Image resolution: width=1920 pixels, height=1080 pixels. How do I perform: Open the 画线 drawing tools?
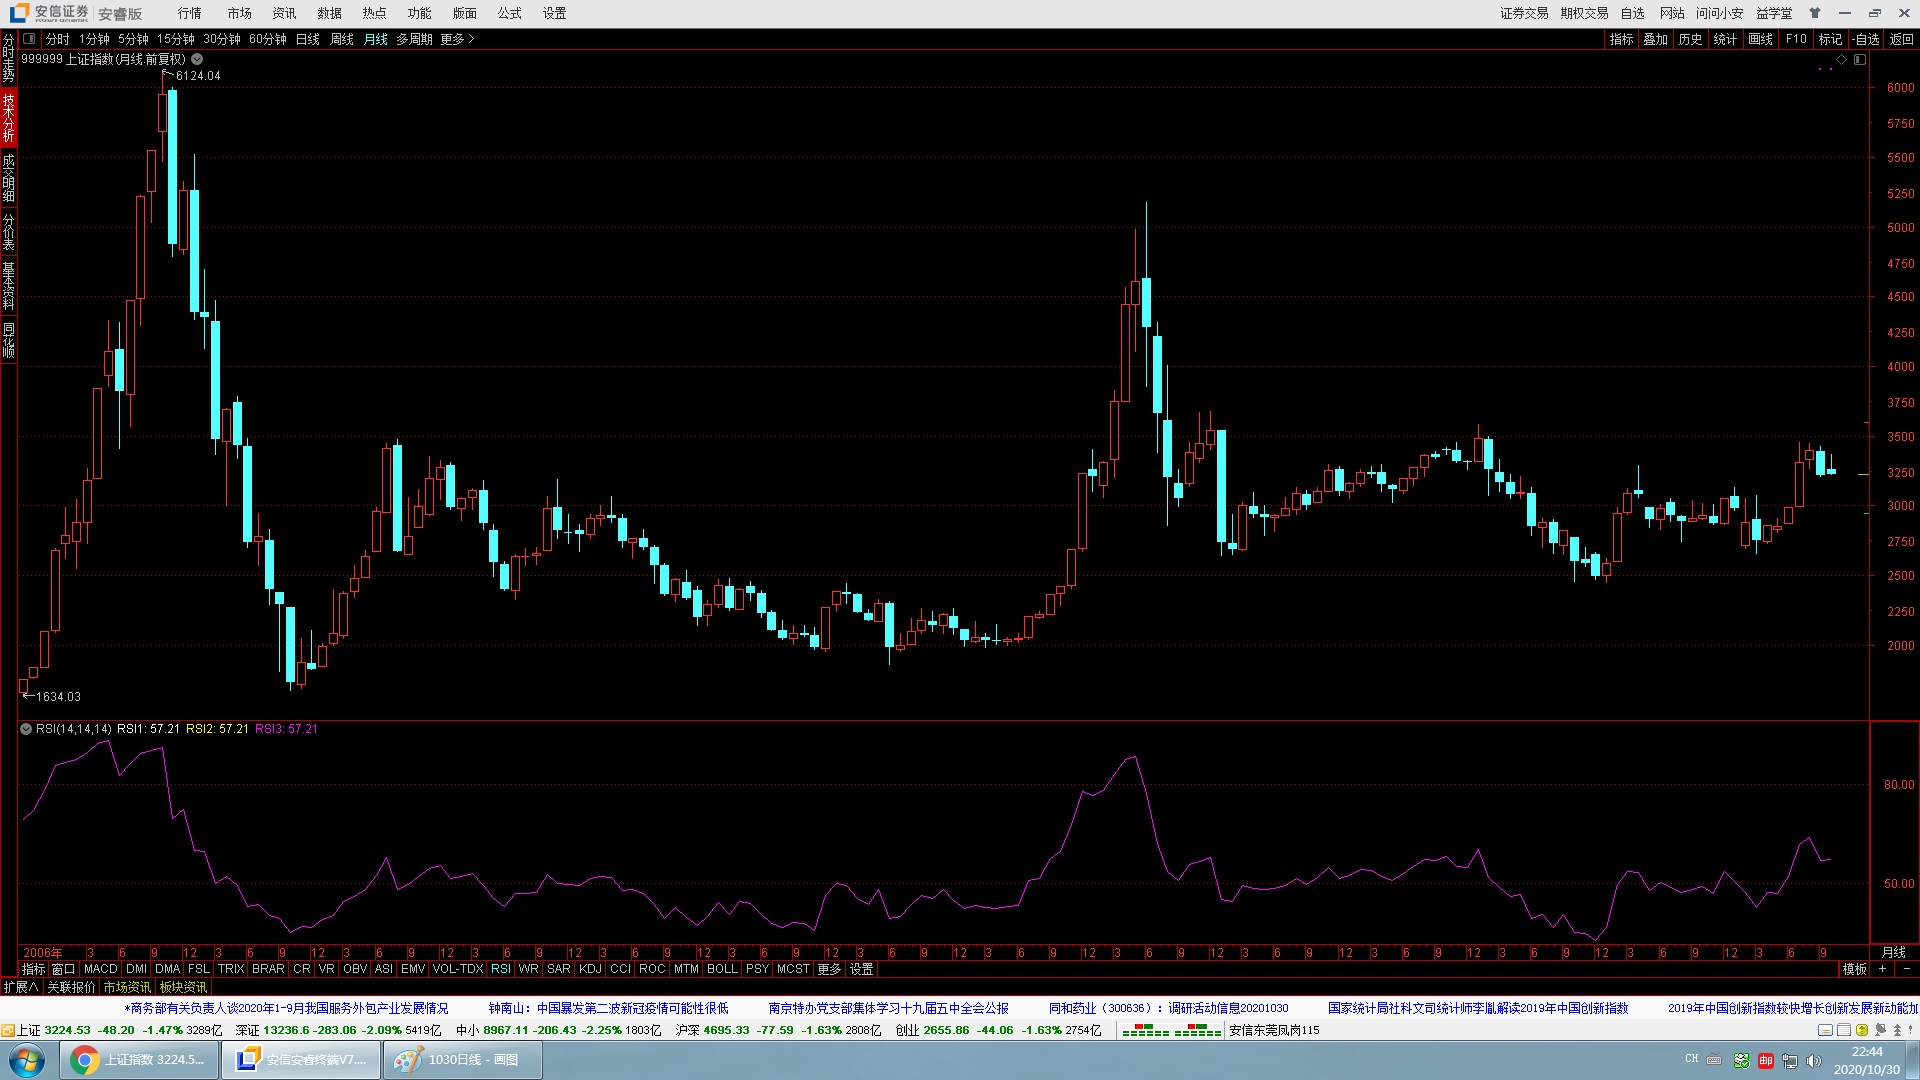[x=1761, y=39]
